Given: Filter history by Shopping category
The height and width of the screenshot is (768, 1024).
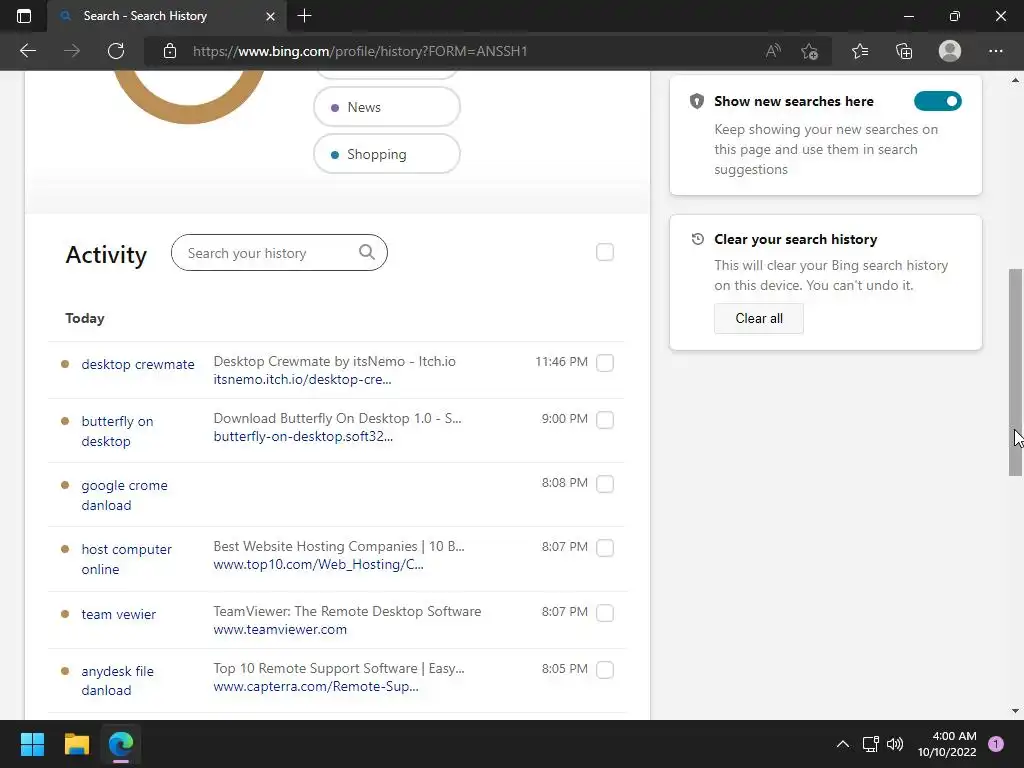Looking at the screenshot, I should (387, 154).
